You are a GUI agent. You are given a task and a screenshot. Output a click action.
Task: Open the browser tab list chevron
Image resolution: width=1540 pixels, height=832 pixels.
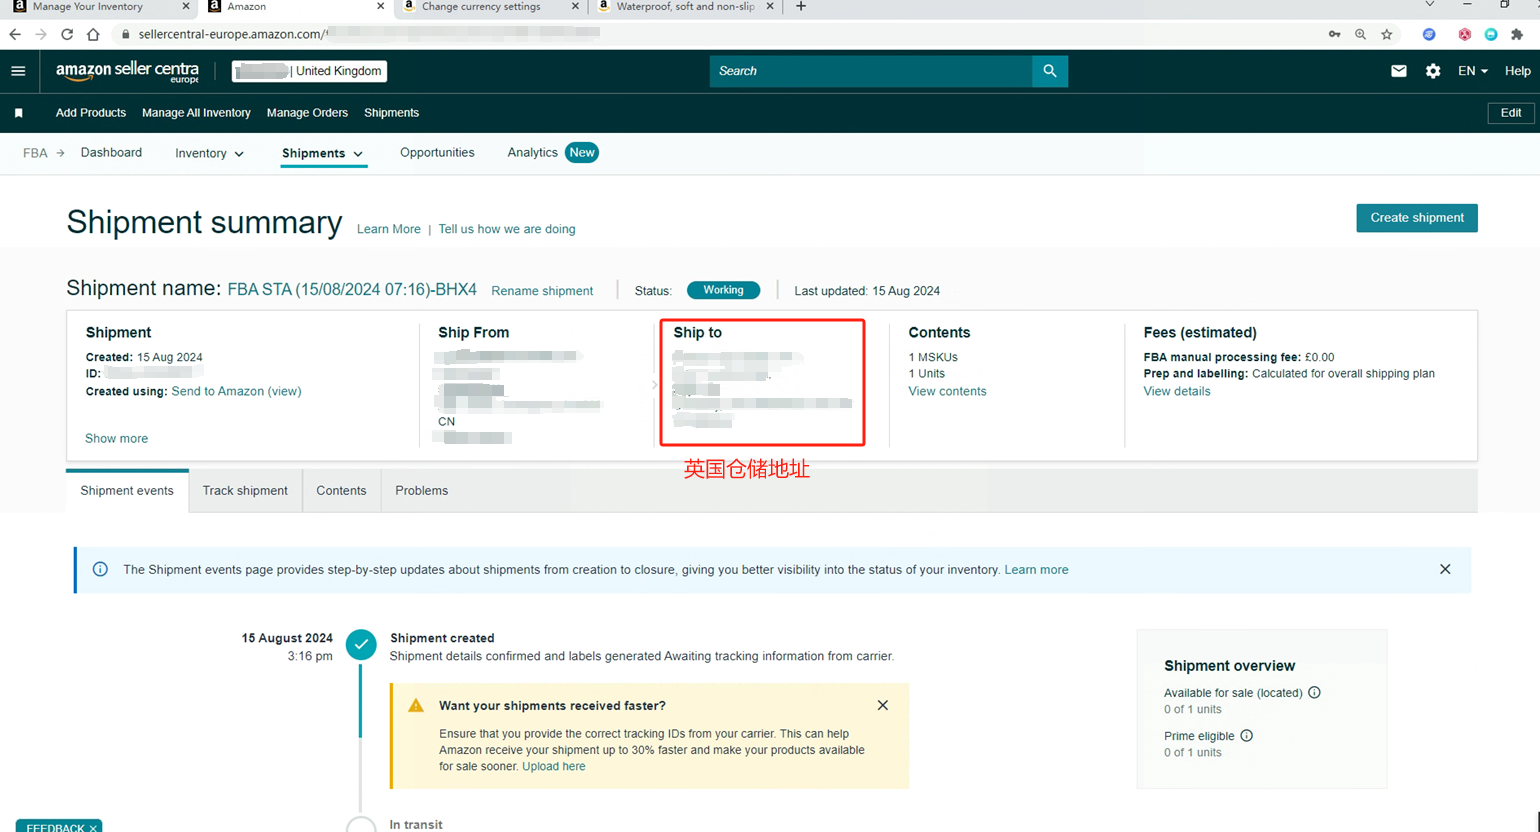(x=1429, y=5)
